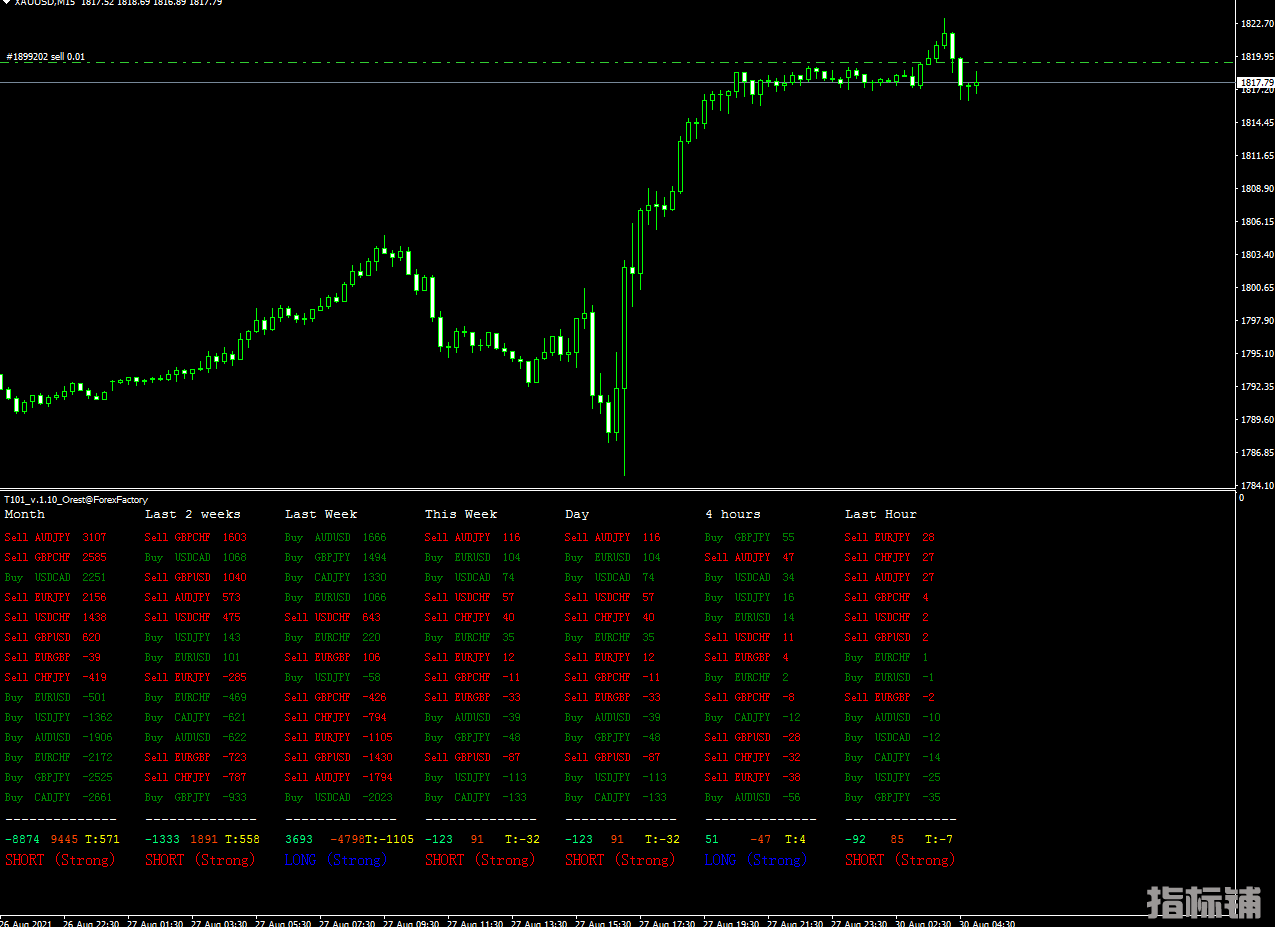This screenshot has width=1275, height=927.
Task: Click SHORT (Strong) signal under Day
Action: [620, 860]
